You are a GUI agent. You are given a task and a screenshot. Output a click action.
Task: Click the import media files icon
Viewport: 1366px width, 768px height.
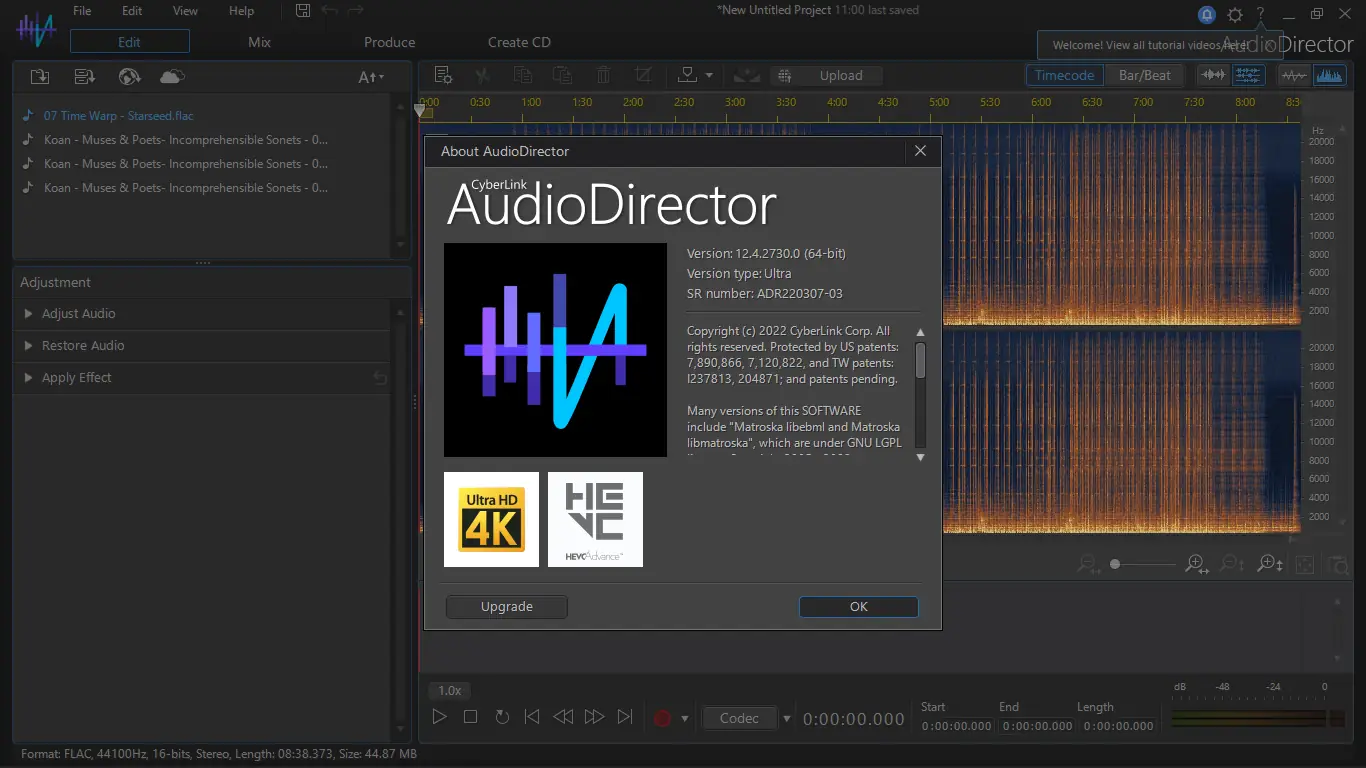coord(39,77)
